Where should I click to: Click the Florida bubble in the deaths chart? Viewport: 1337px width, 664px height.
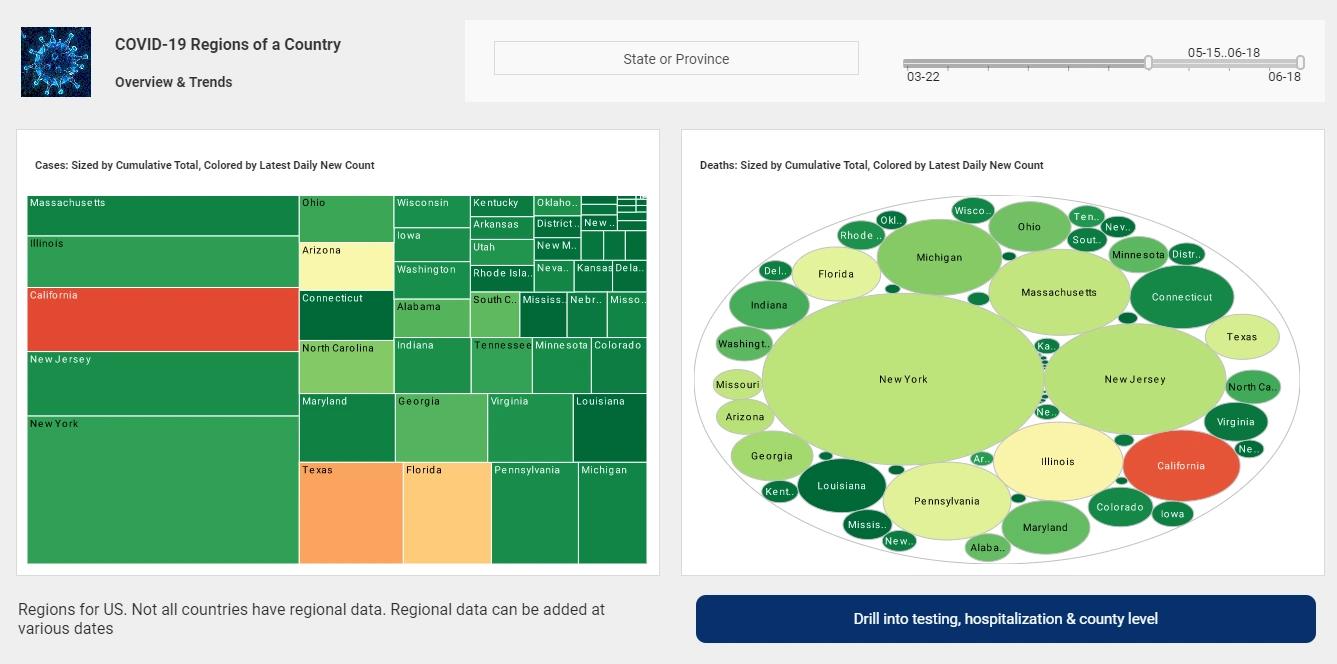(x=837, y=272)
